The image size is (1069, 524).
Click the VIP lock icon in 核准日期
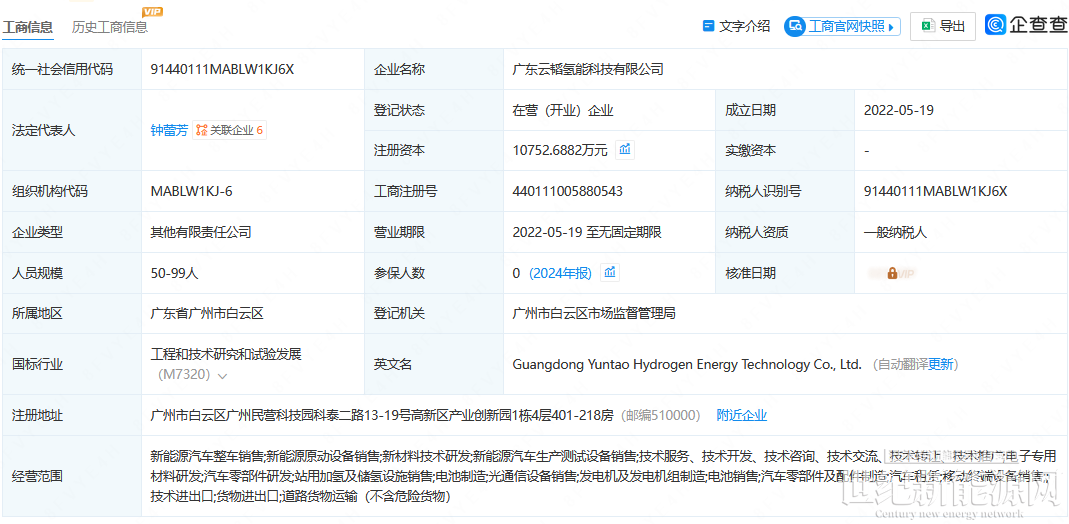[x=892, y=273]
